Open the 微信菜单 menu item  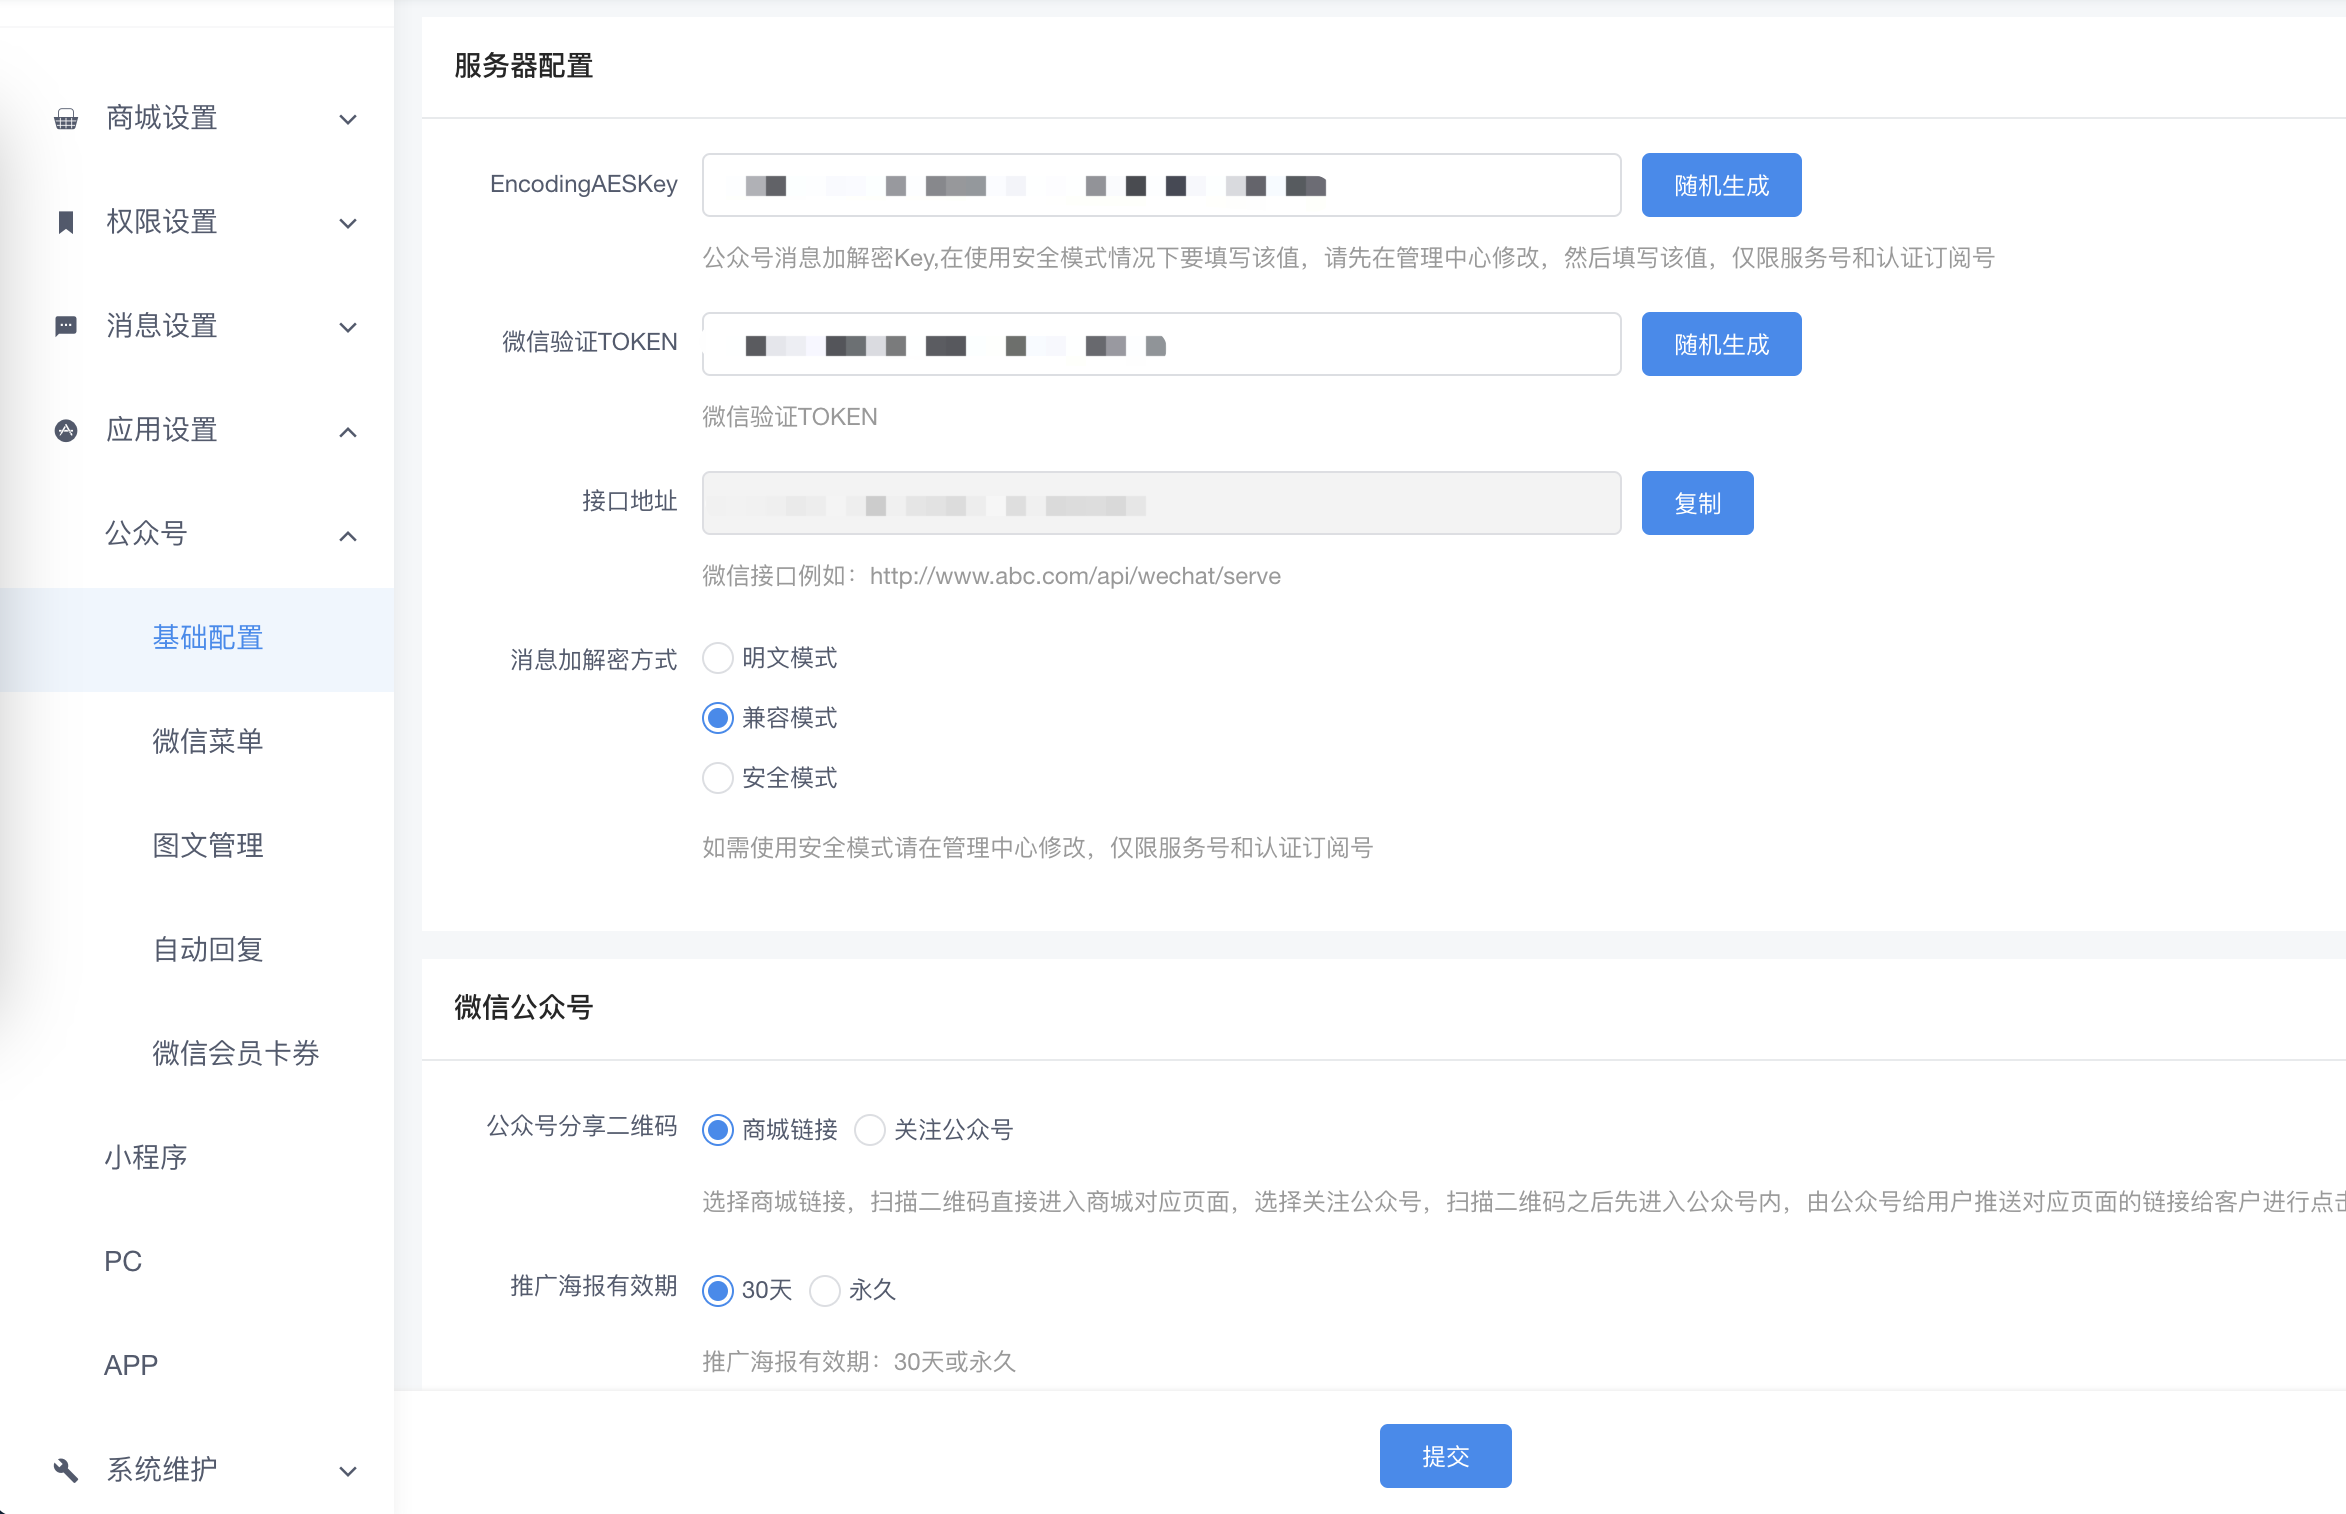coord(208,741)
